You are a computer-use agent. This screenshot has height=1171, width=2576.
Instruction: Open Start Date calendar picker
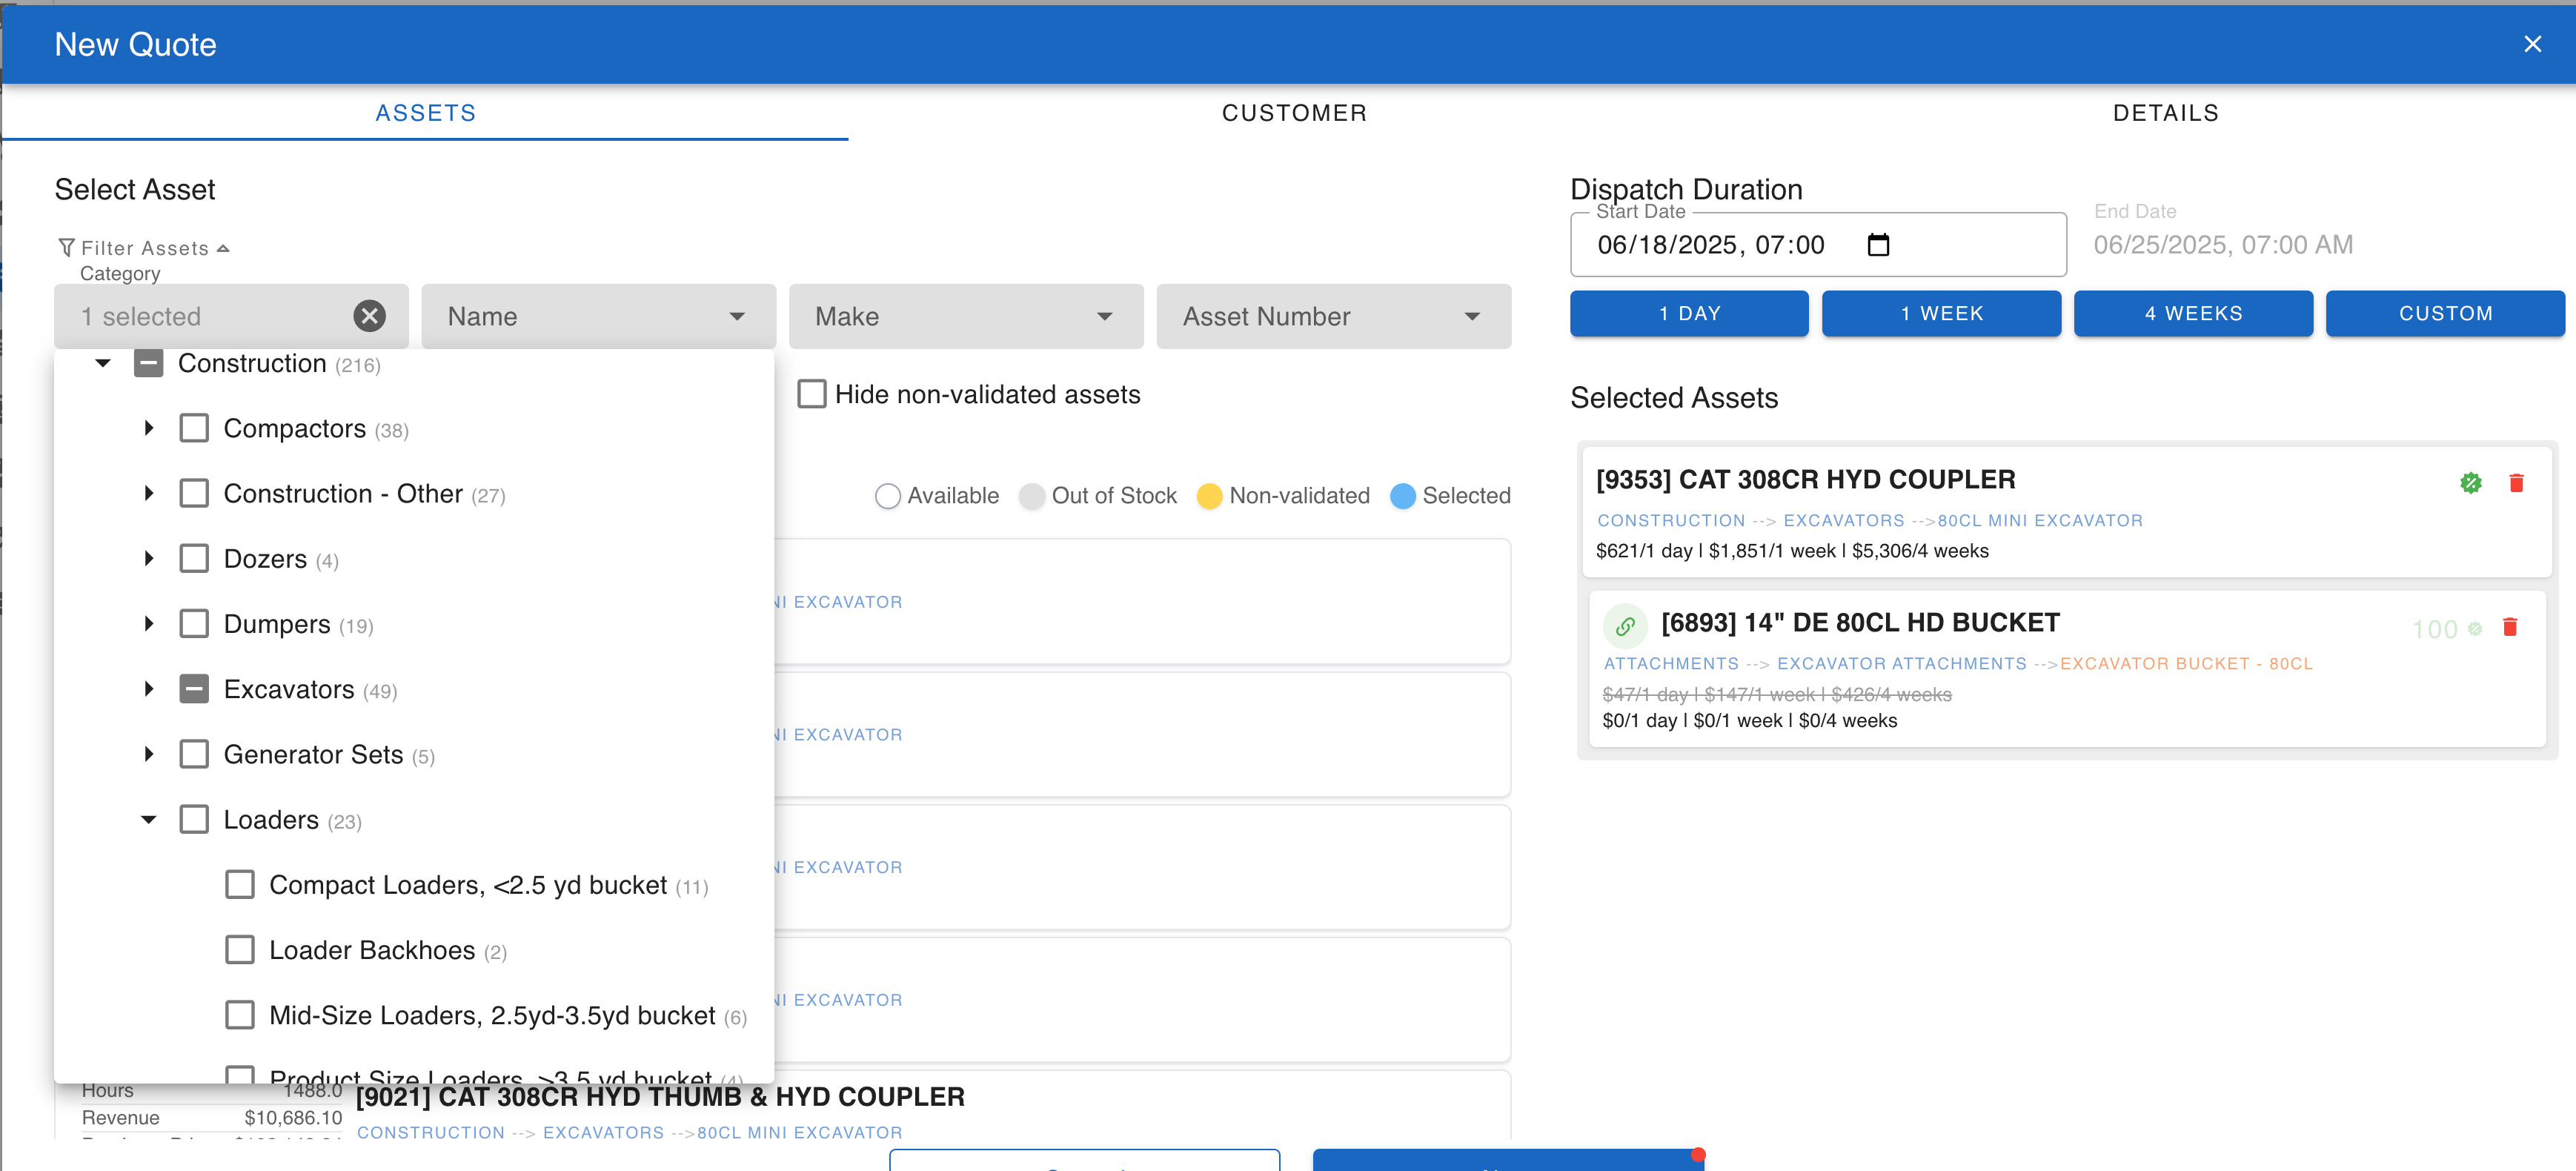pos(1878,245)
